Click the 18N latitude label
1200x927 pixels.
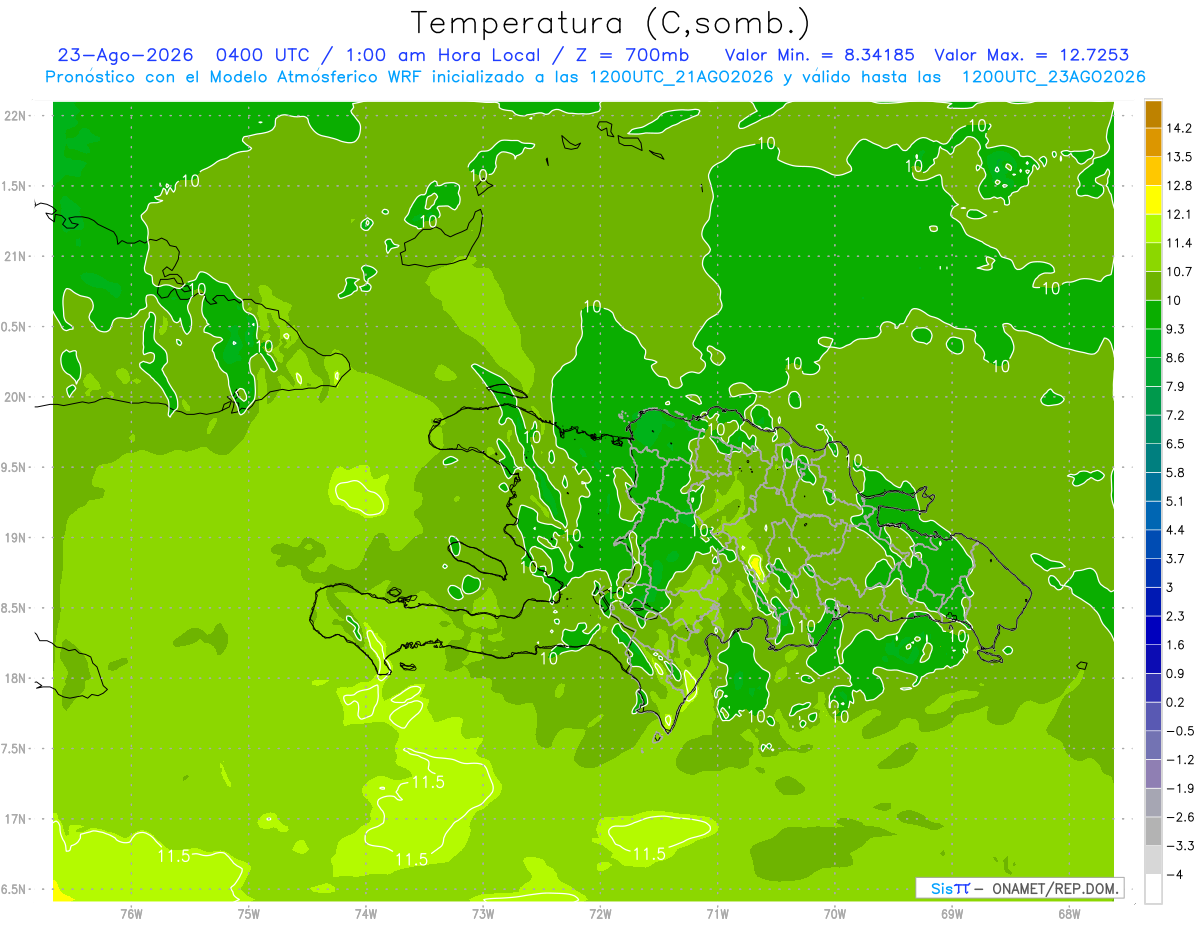click(x=17, y=679)
